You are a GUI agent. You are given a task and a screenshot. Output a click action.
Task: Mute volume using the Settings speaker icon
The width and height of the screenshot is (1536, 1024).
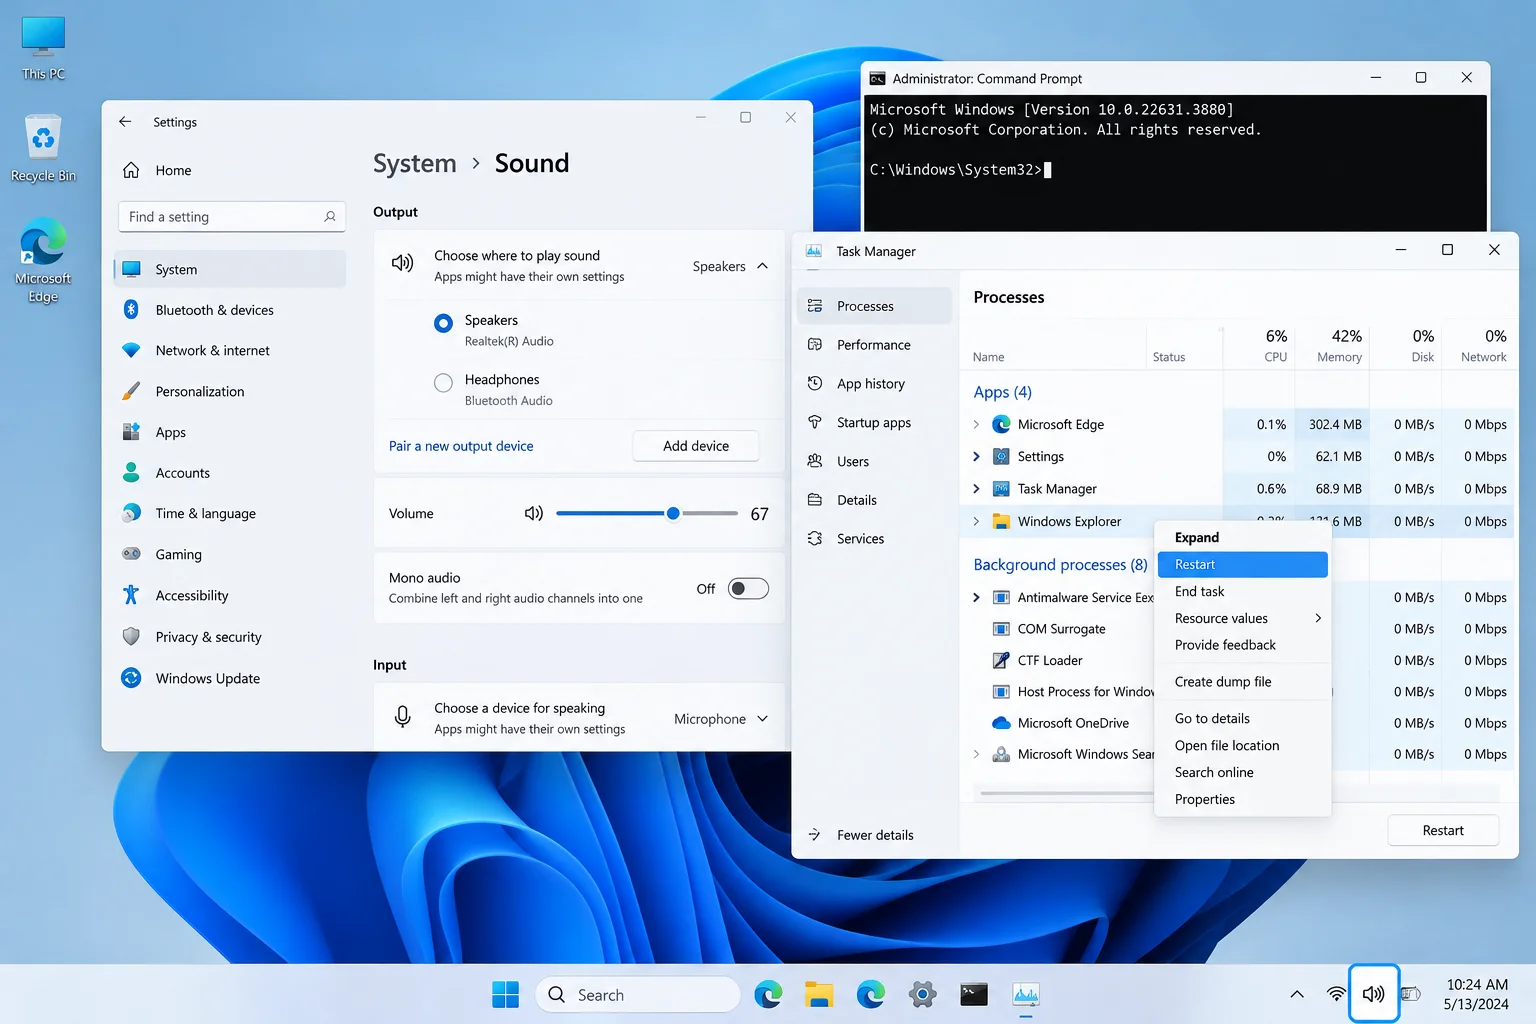534,514
